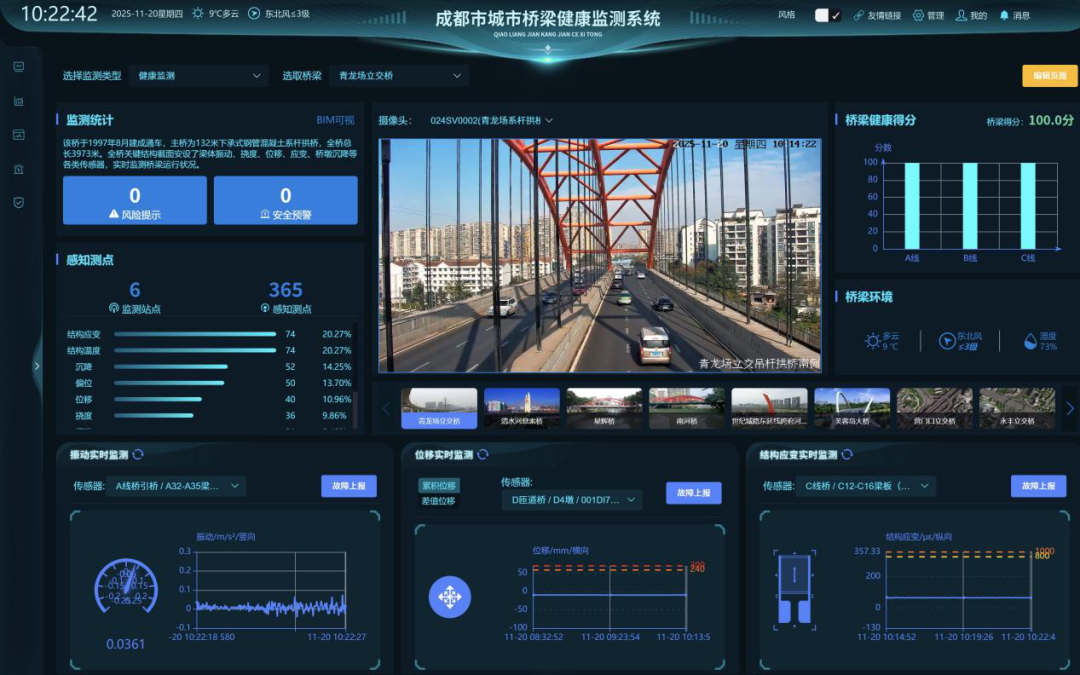Click 故障上报 in vibration monitoring panel
The width and height of the screenshot is (1080, 675).
(348, 486)
